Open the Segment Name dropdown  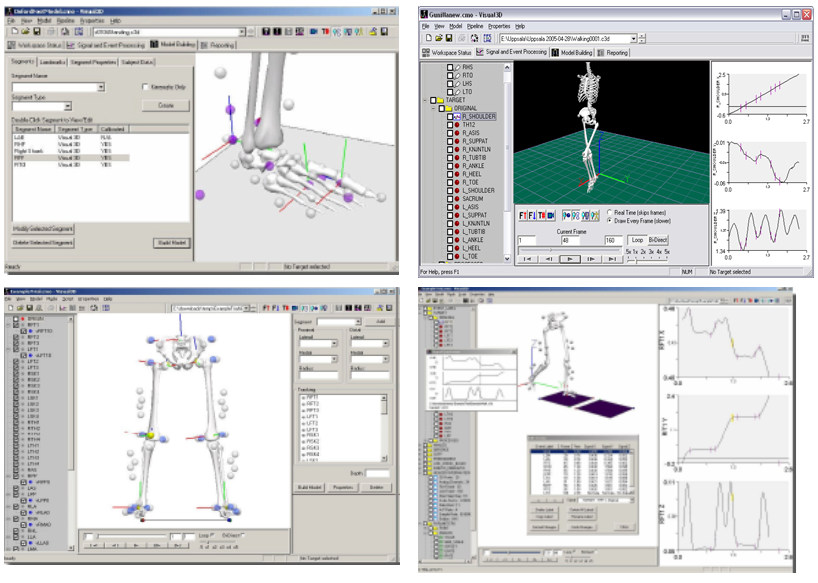(x=101, y=88)
